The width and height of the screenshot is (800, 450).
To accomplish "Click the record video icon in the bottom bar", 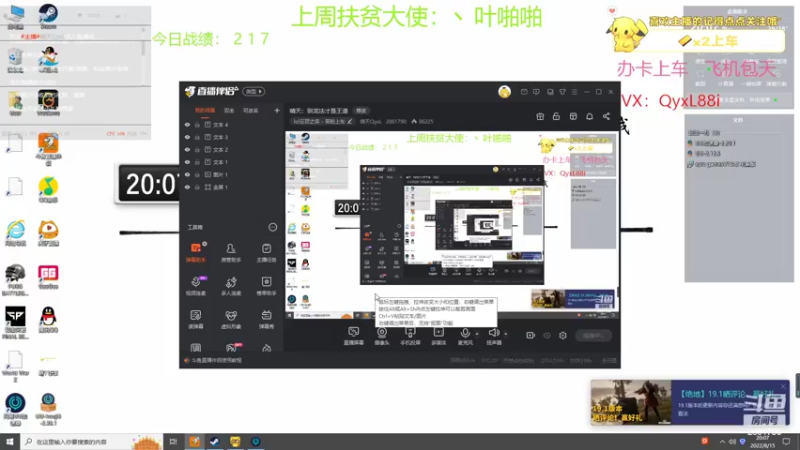I will click(x=531, y=335).
